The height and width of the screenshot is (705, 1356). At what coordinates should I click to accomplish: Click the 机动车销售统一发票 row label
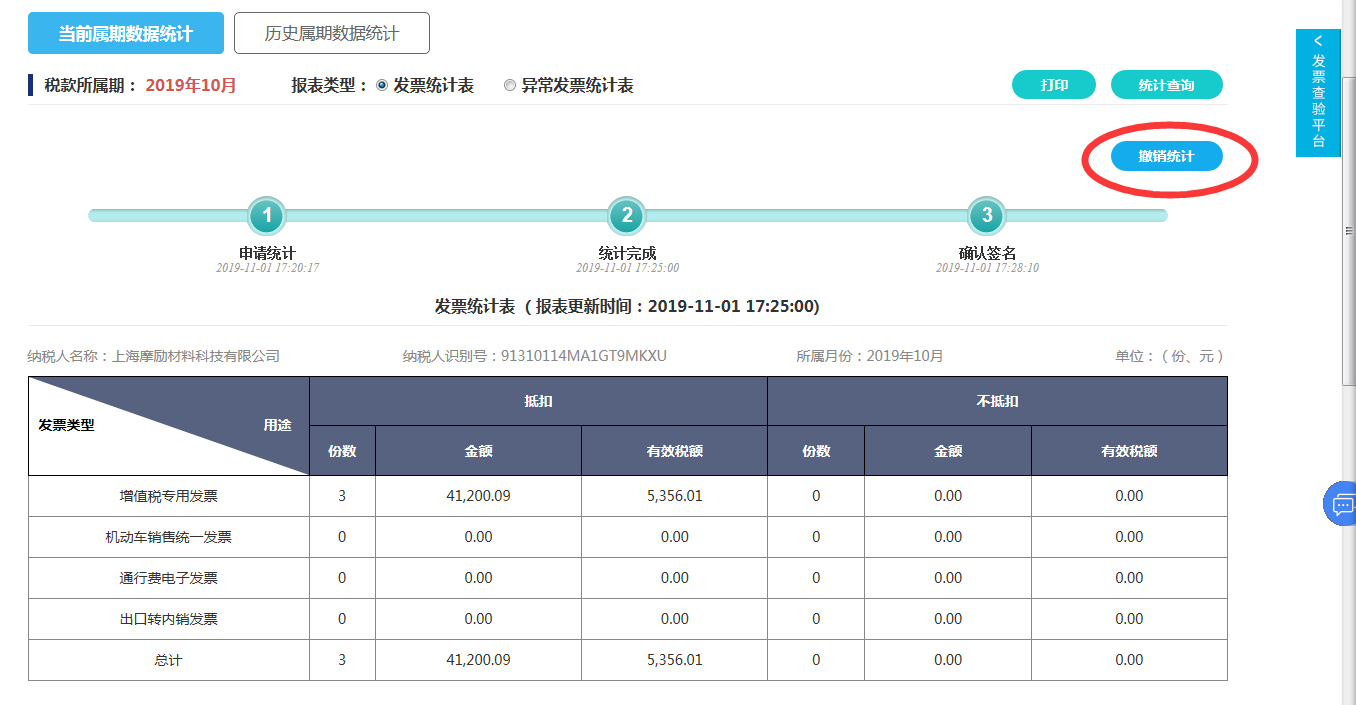[168, 537]
